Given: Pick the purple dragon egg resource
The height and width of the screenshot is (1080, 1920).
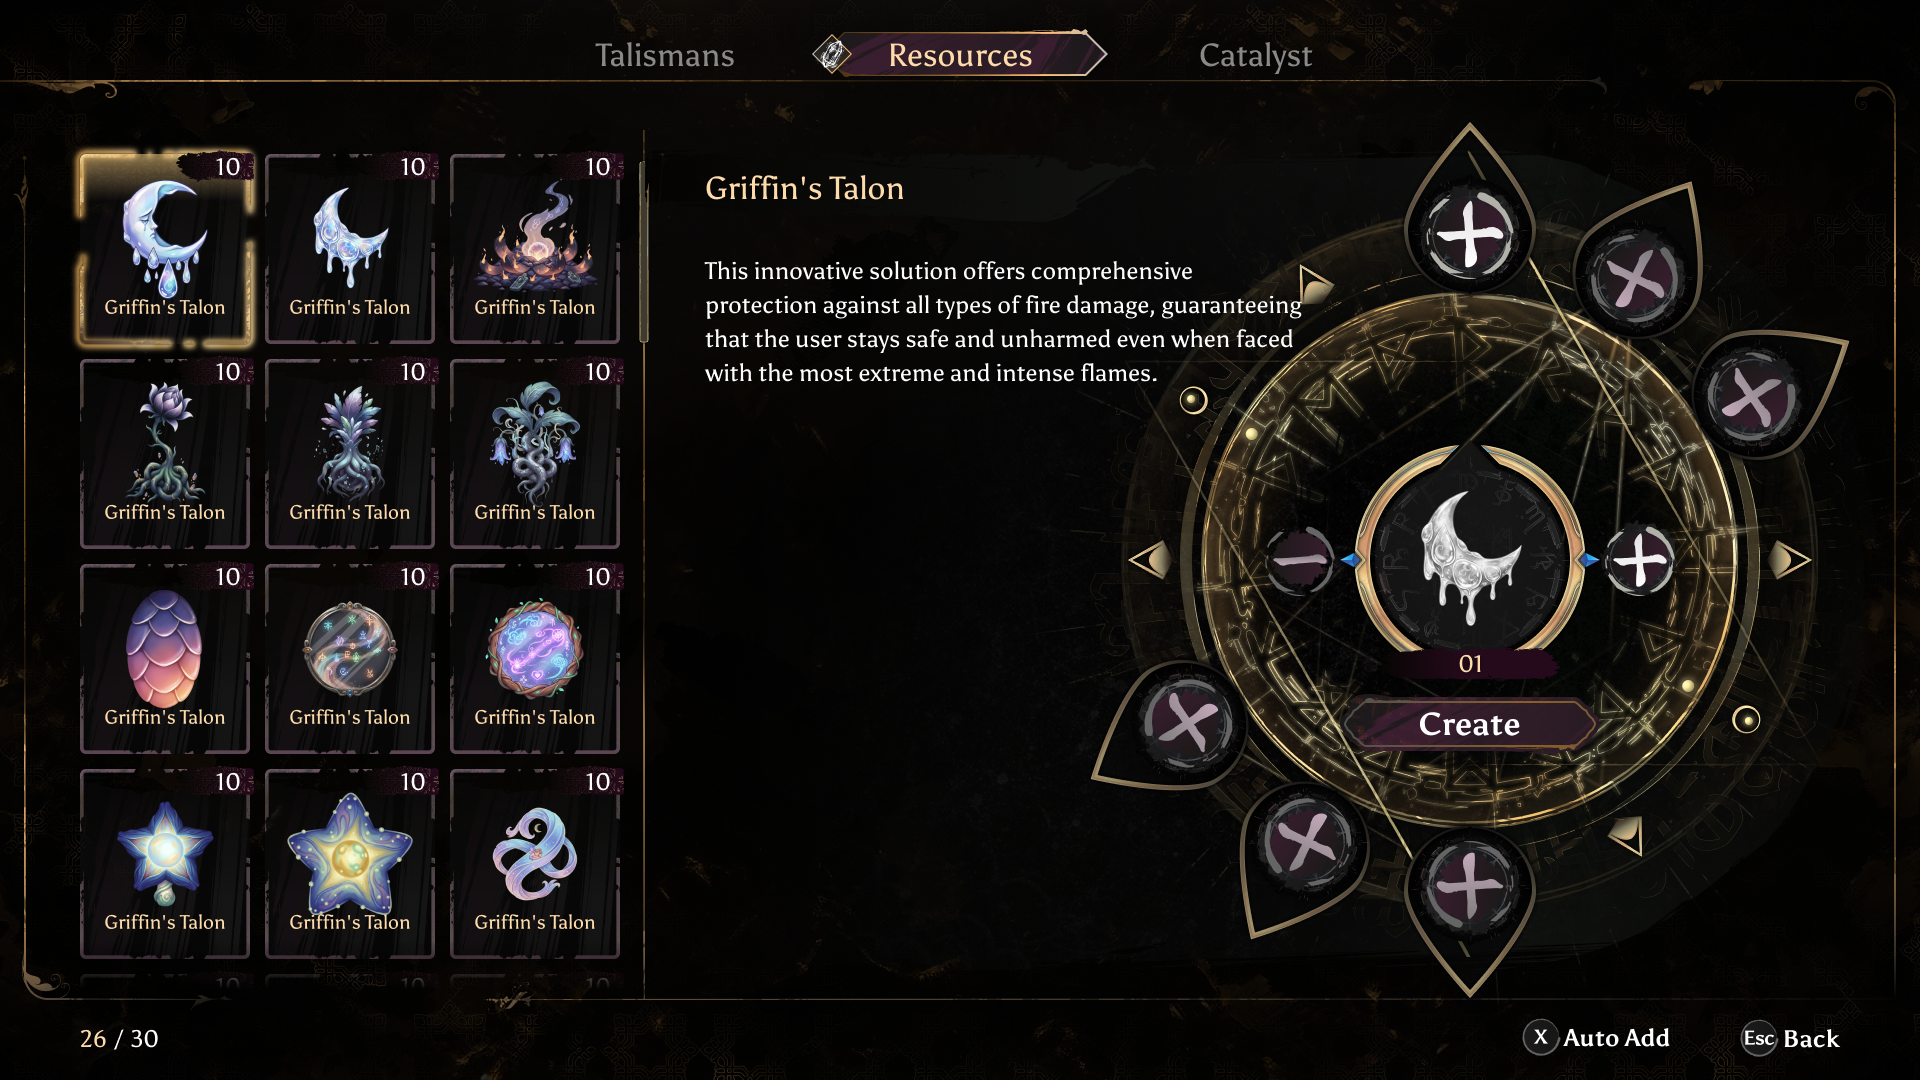Looking at the screenshot, I should [165, 659].
